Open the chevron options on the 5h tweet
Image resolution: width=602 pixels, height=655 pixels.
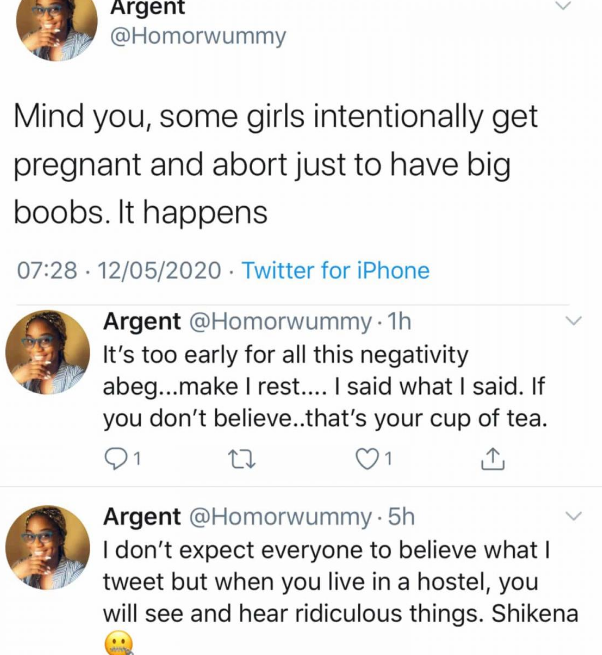coord(575,517)
